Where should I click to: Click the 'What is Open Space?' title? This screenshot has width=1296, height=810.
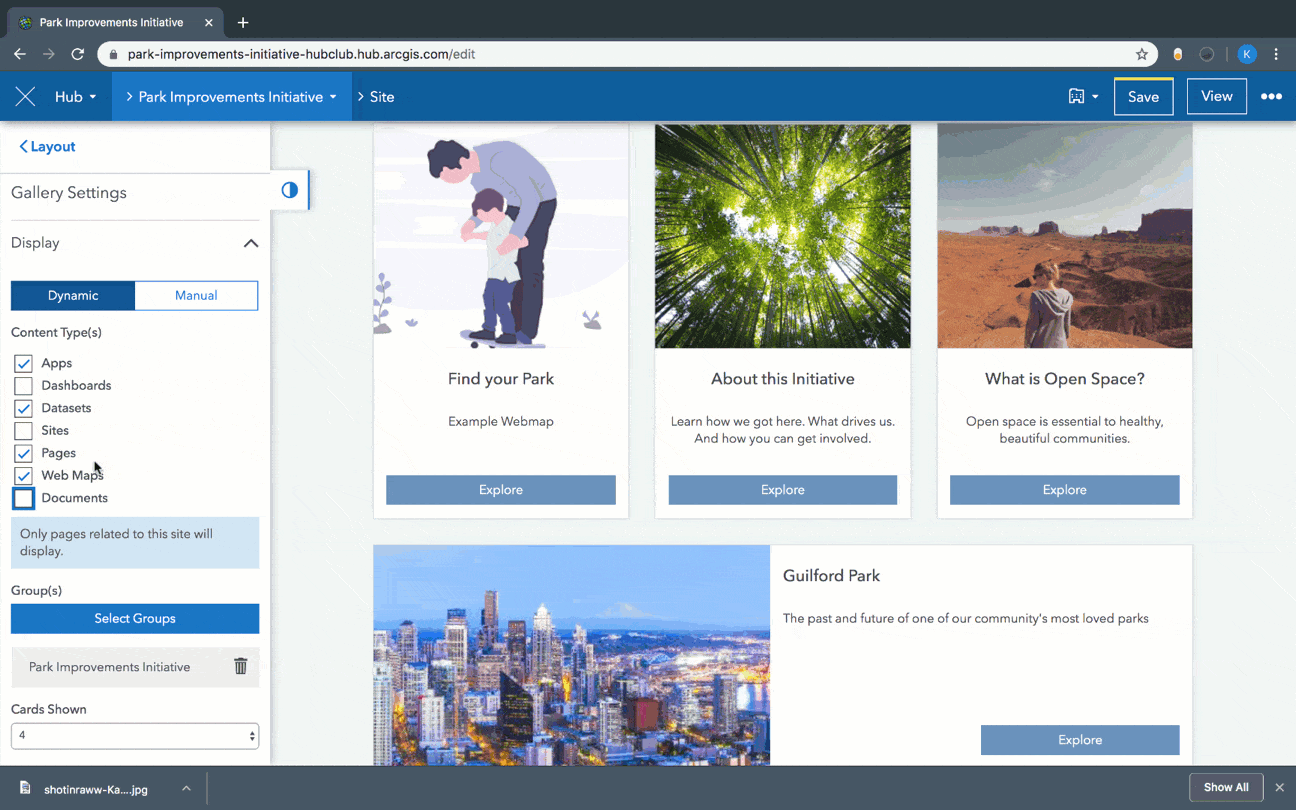pyautogui.click(x=1065, y=379)
